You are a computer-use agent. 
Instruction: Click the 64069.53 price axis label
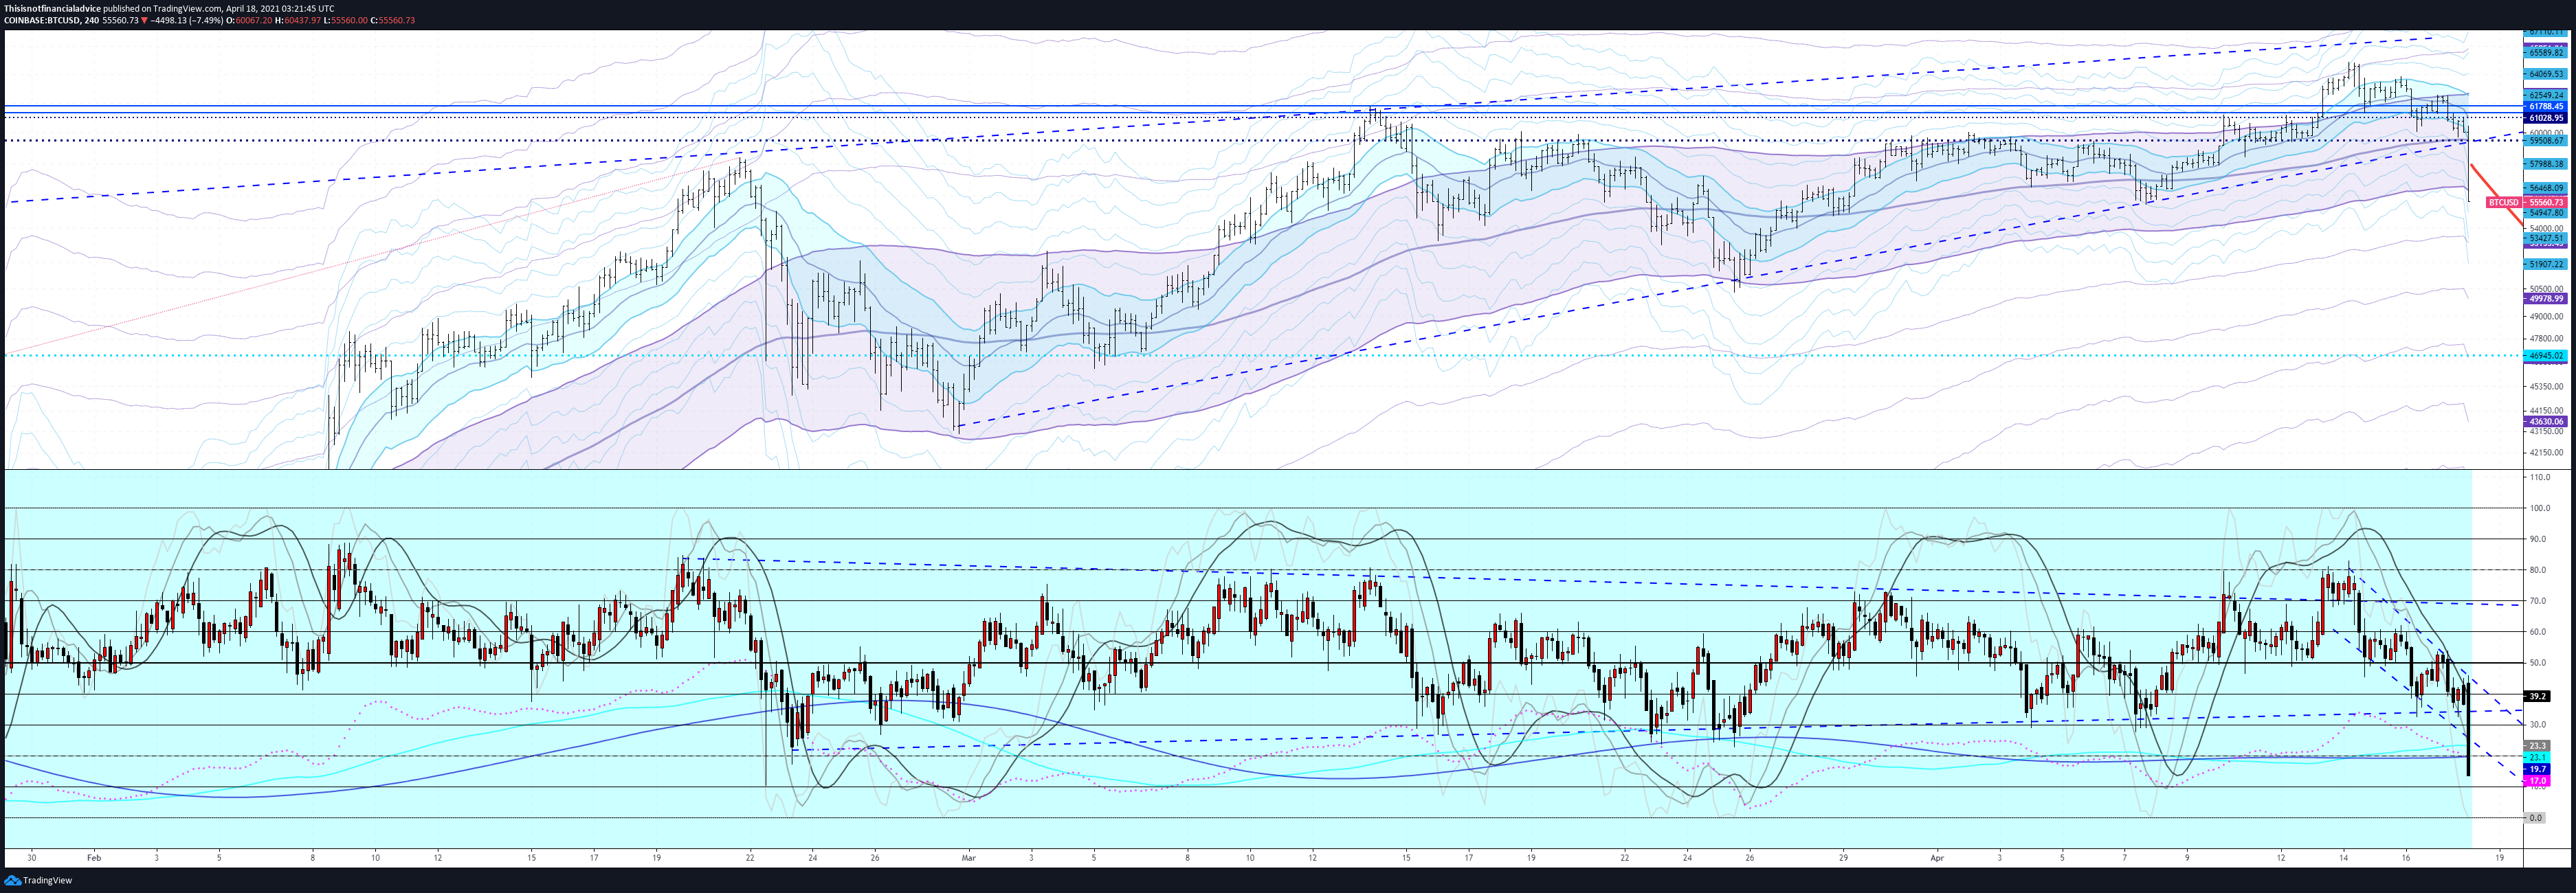point(2546,74)
